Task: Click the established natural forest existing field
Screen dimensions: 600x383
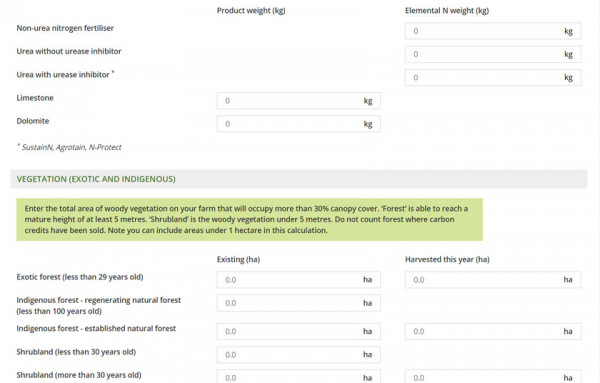Action: pos(298,331)
